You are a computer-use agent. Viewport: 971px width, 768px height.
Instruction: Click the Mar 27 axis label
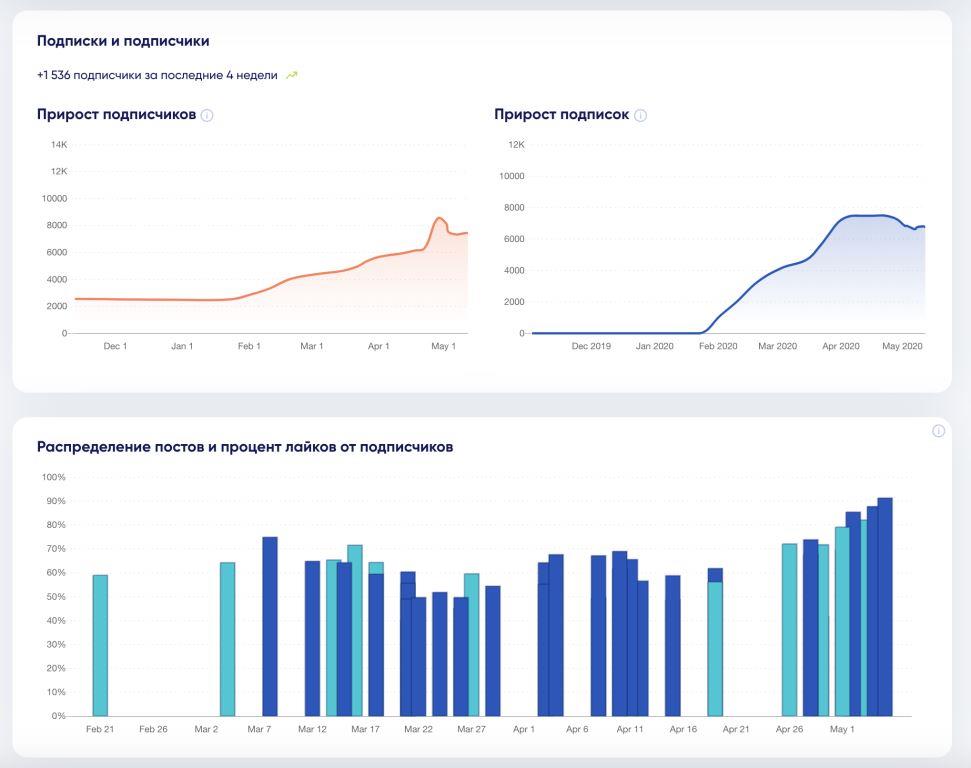click(x=471, y=729)
